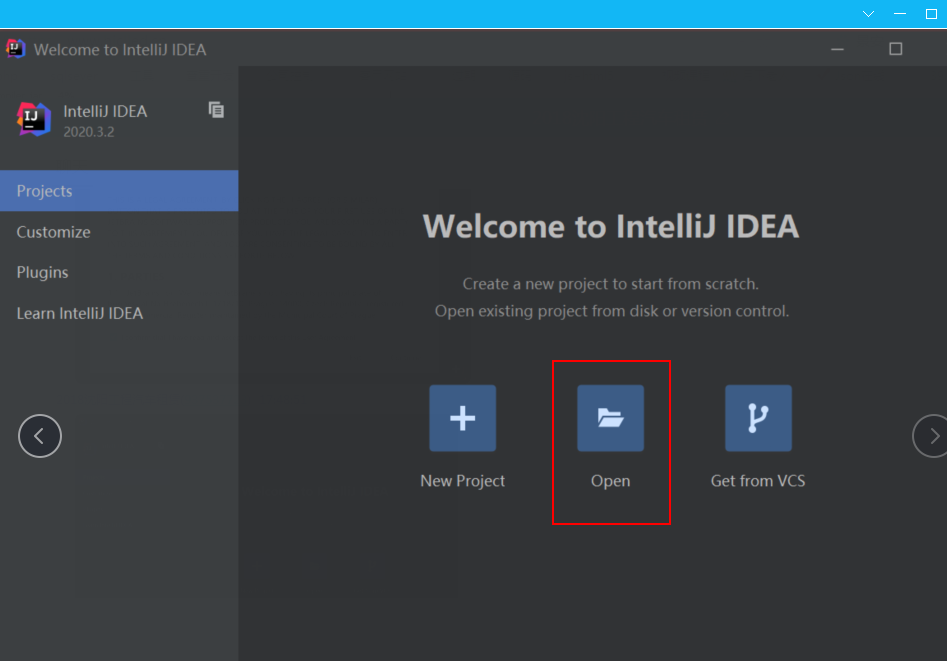Click the small IntelliJ icon in the title bar
This screenshot has width=947, height=661.
16,48
